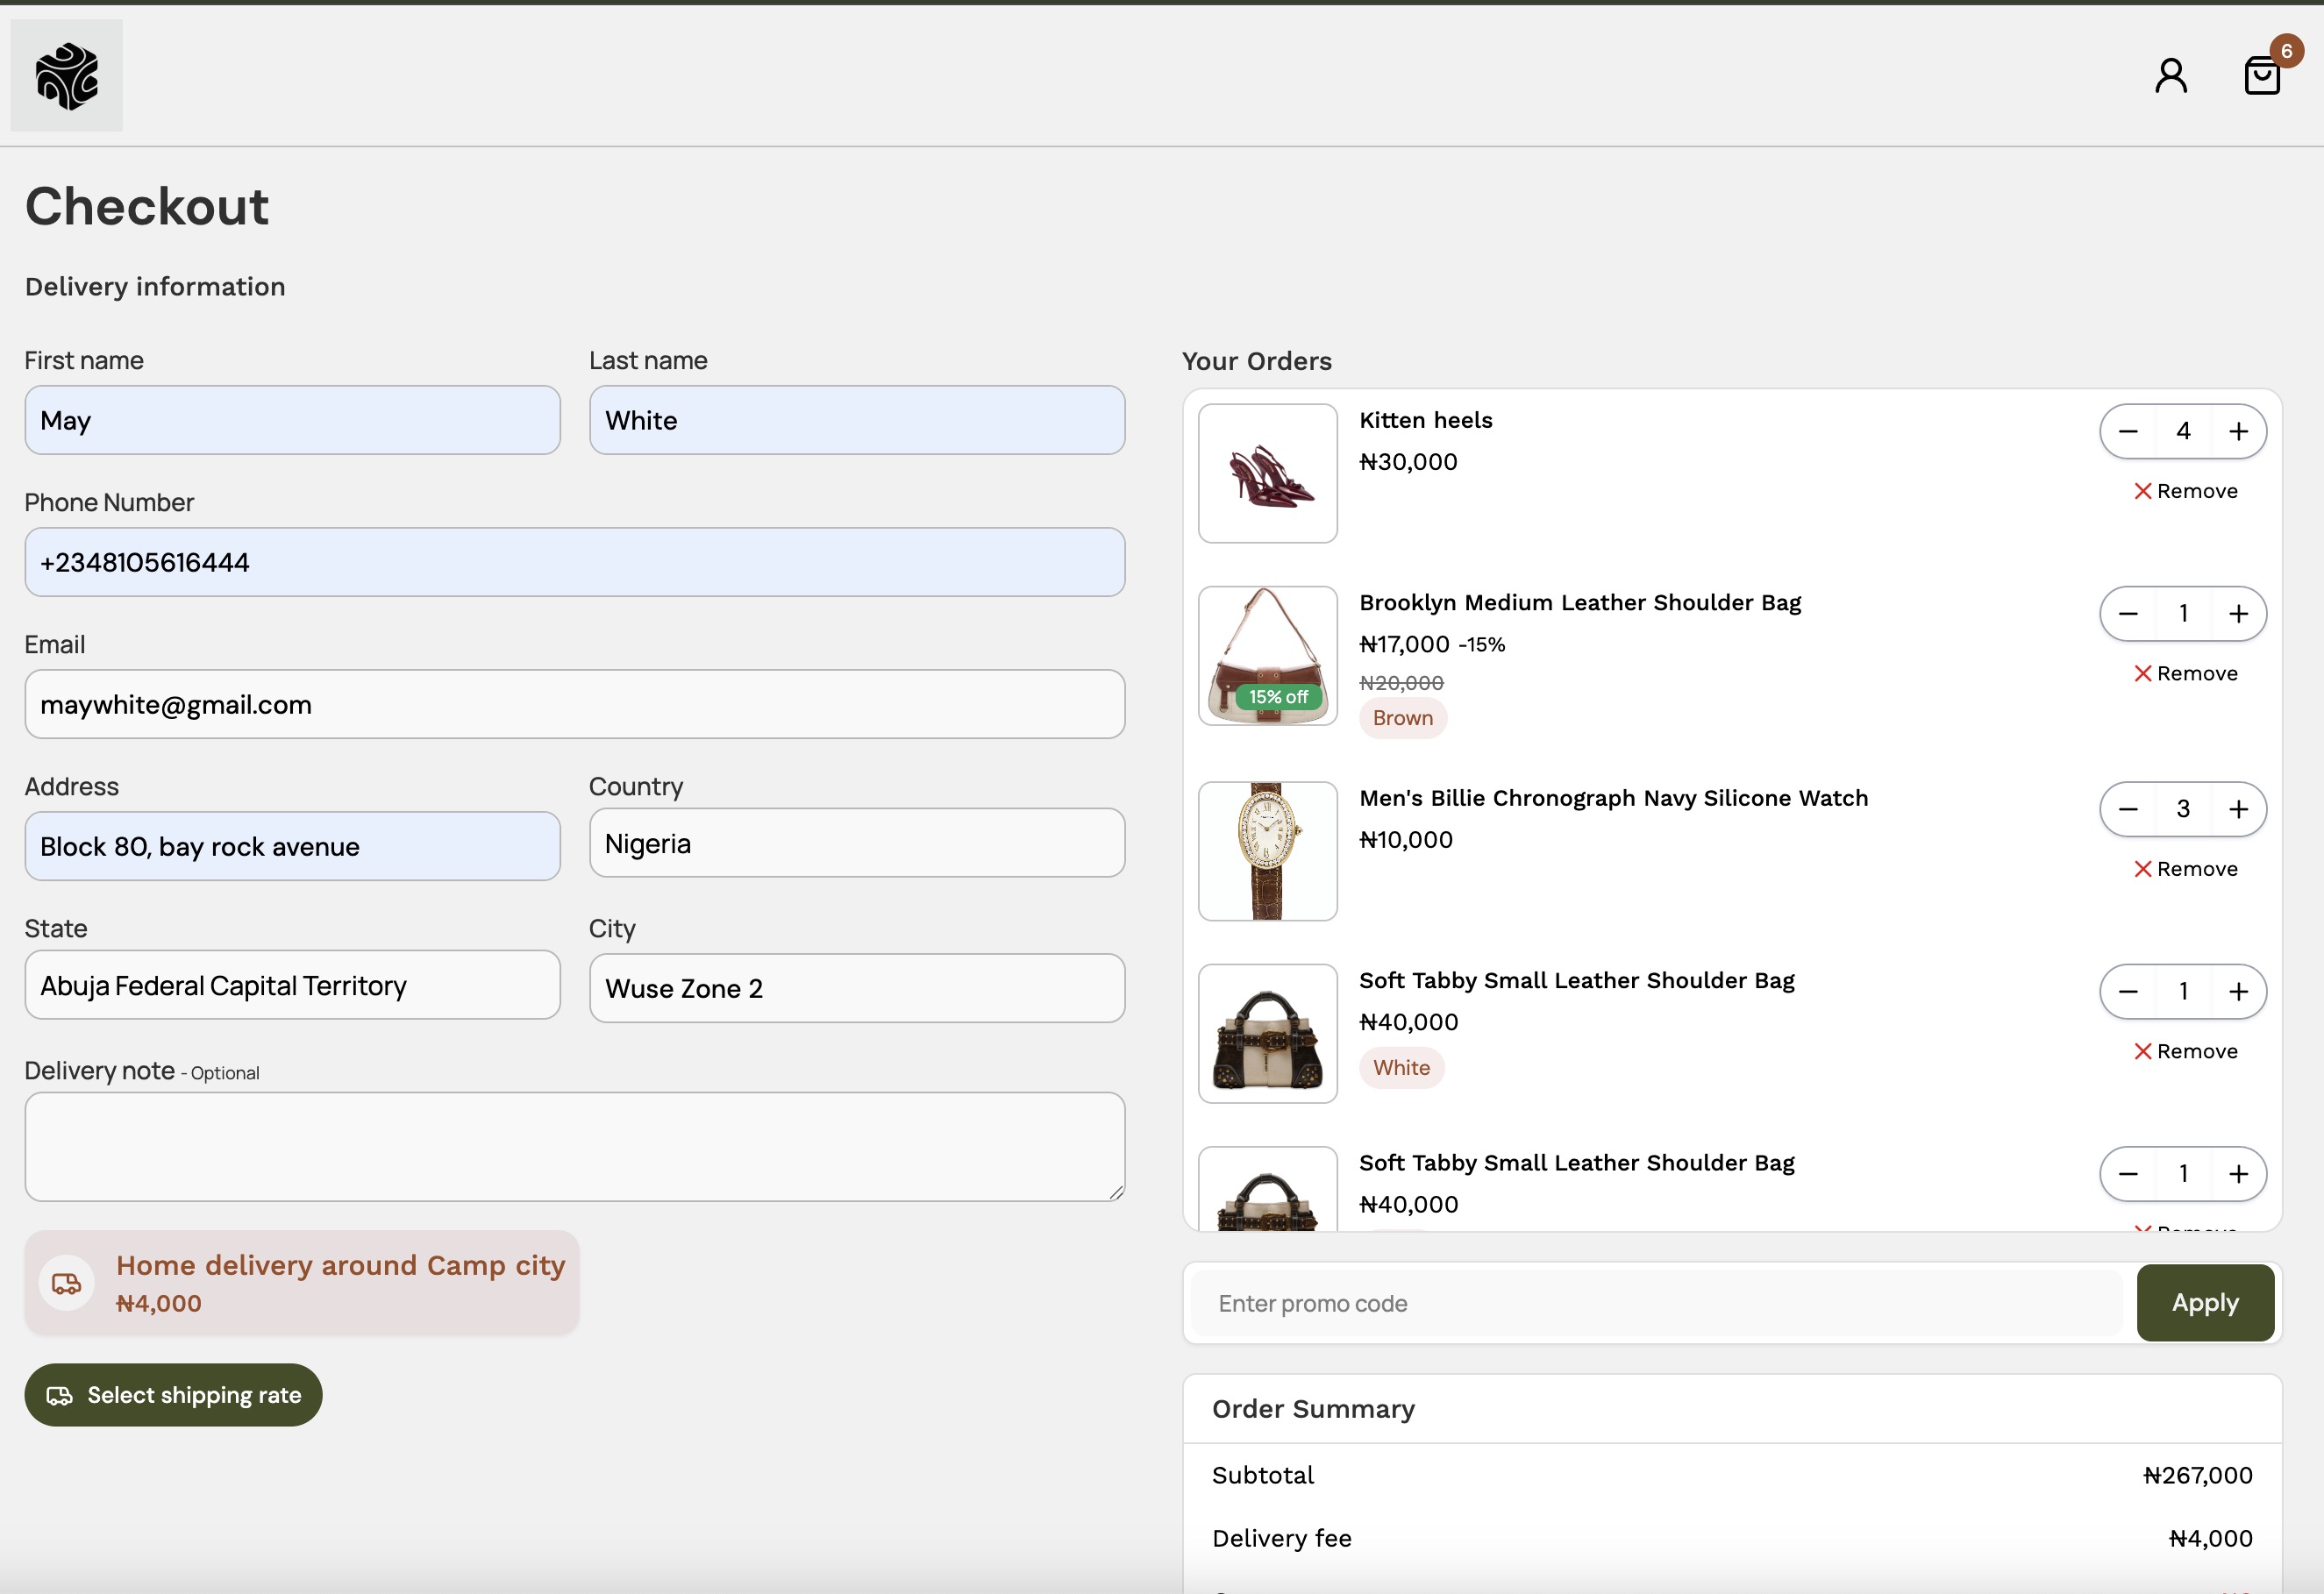Click the Phone Number field

pyautogui.click(x=575, y=562)
